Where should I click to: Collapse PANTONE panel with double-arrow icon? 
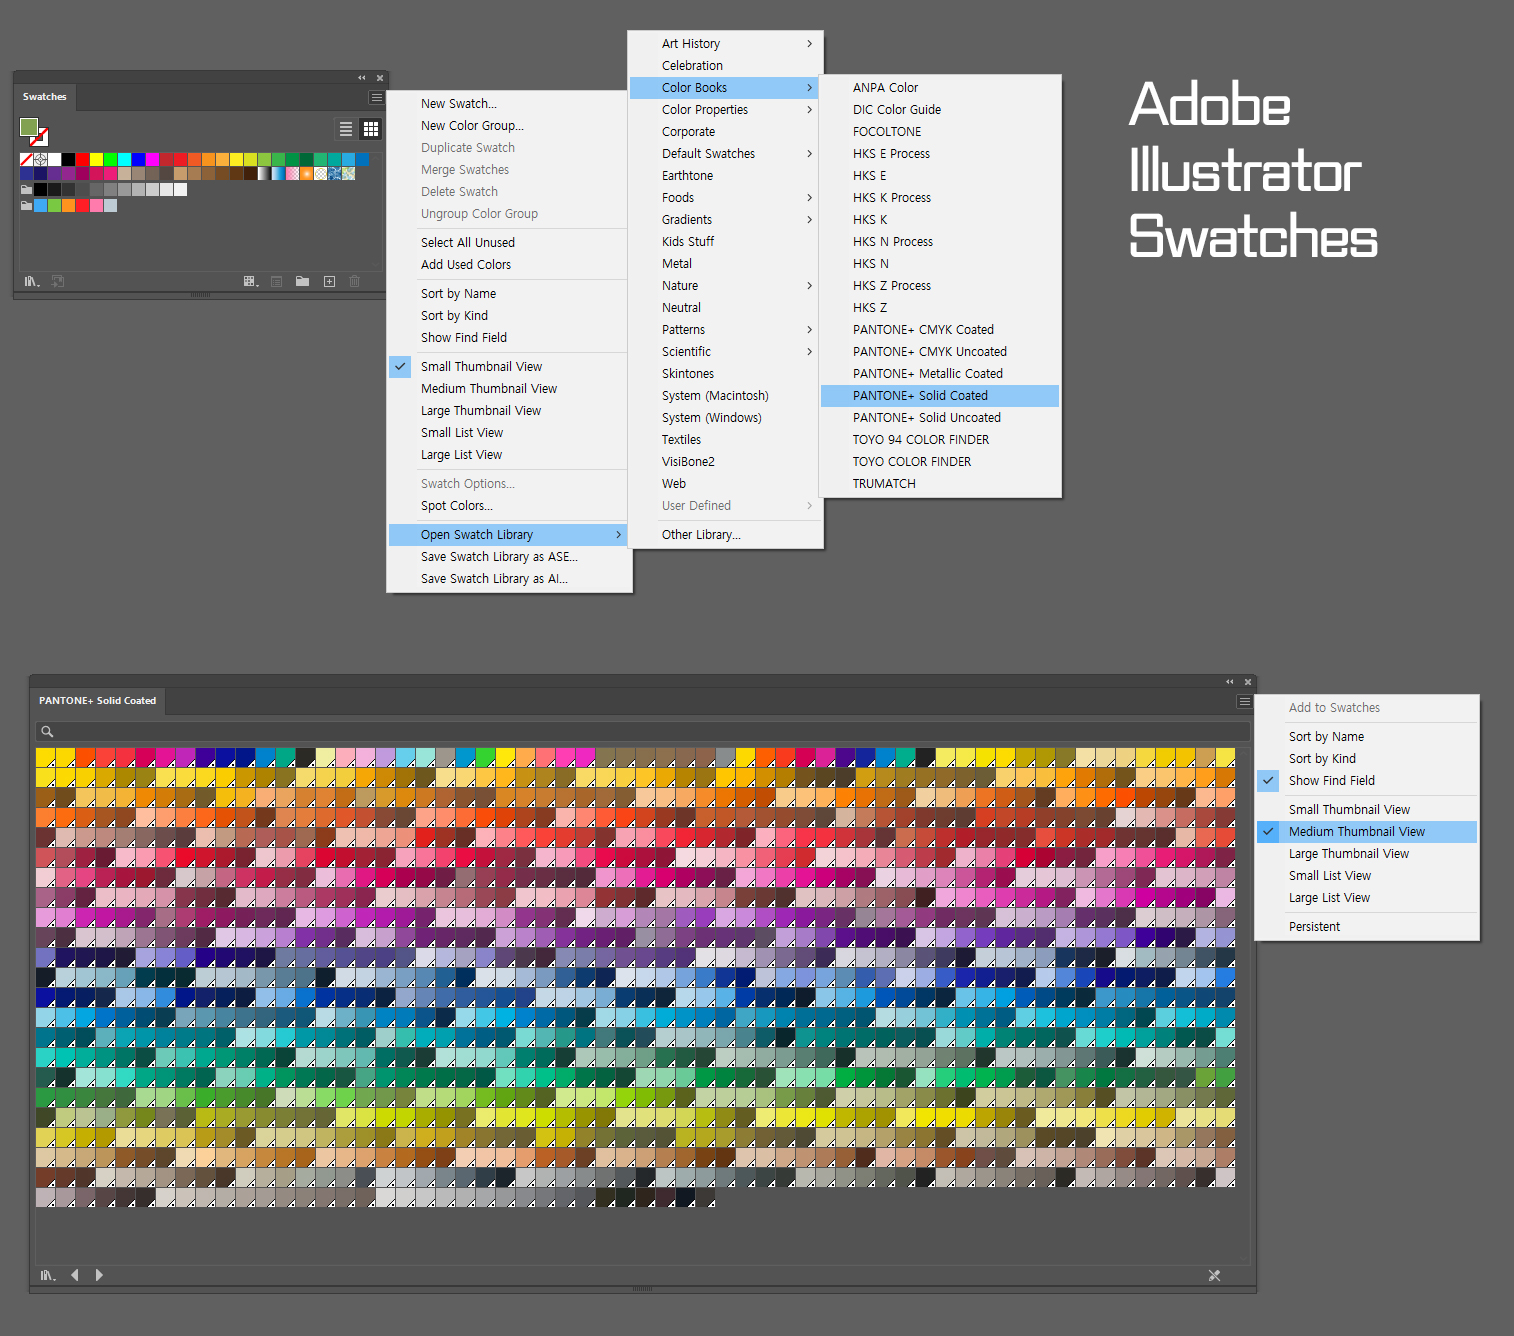1230,682
